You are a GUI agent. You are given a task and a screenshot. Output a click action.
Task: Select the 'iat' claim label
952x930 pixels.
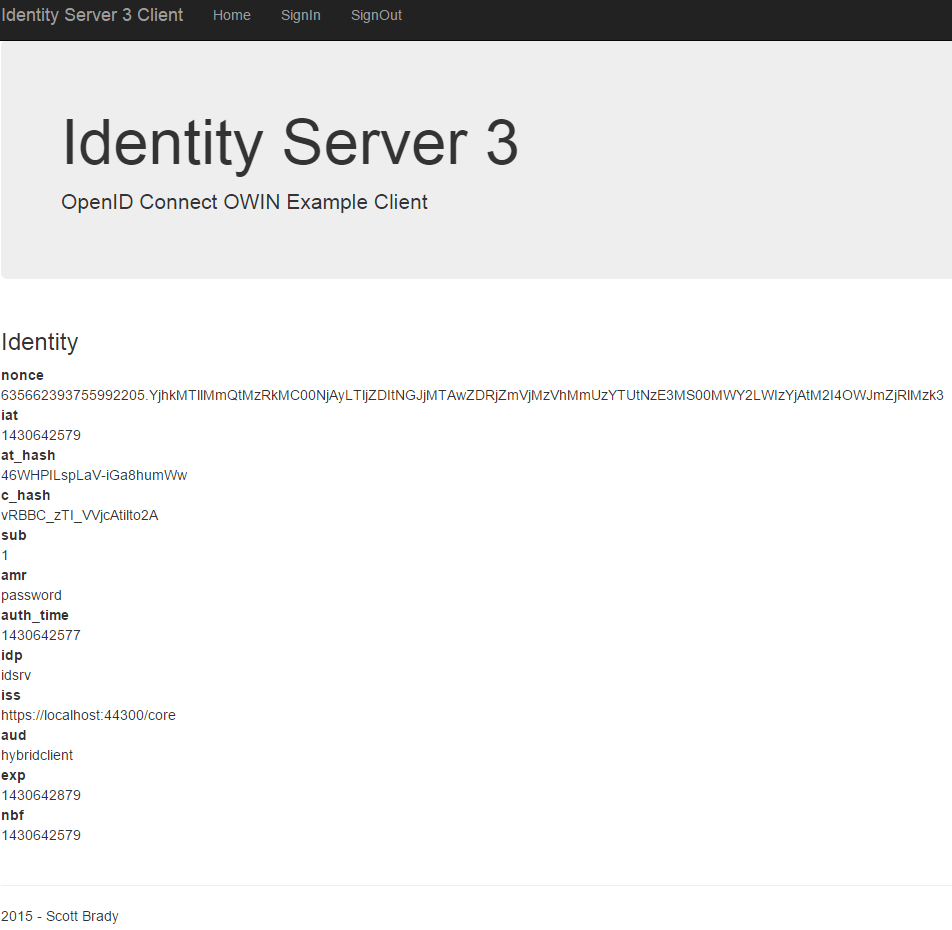pos(10,415)
